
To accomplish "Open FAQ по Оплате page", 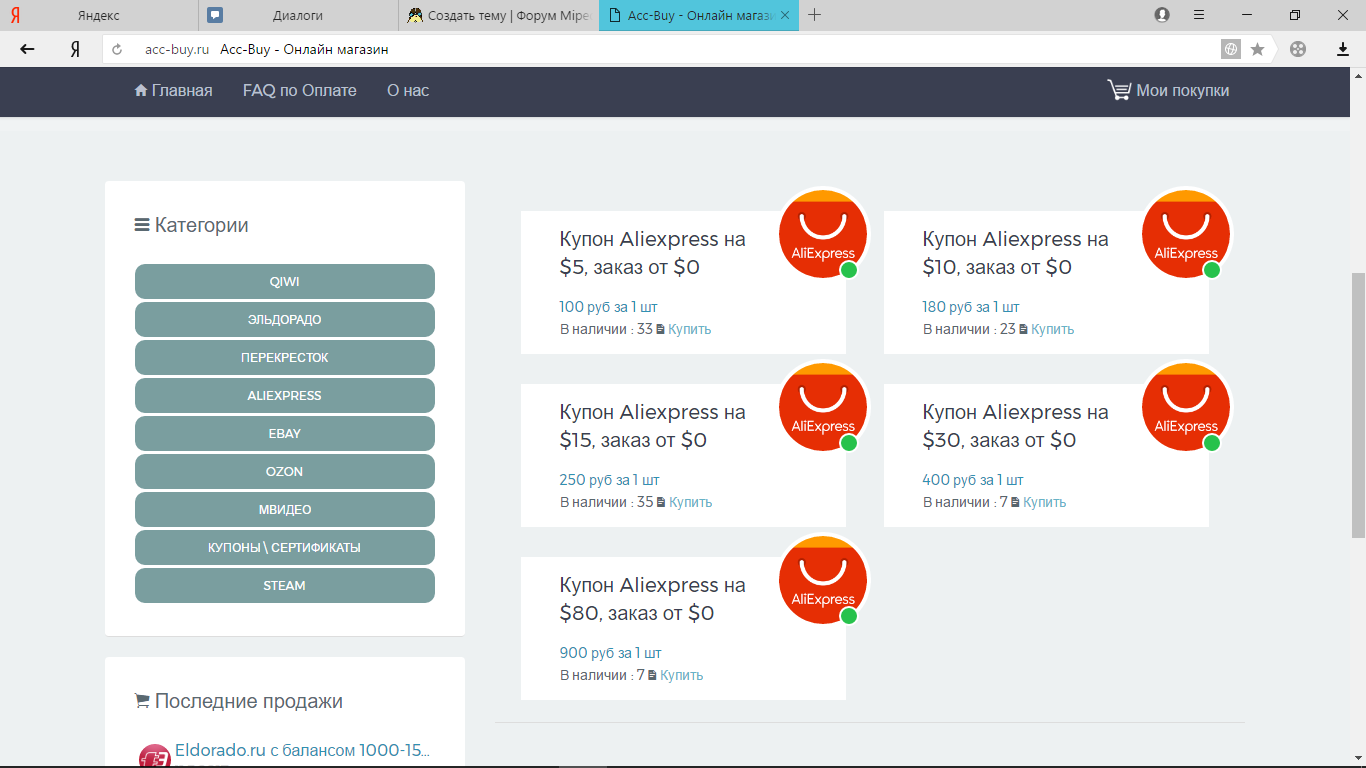I will pyautogui.click(x=300, y=90).
